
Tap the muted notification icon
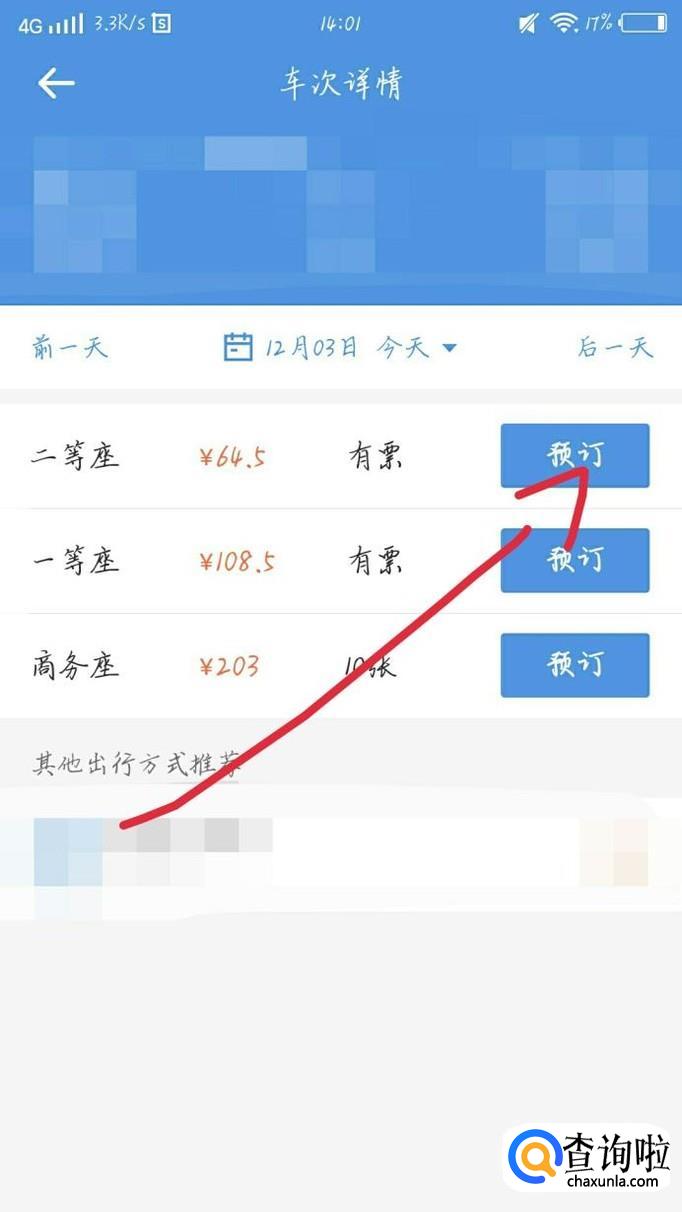tap(528, 24)
